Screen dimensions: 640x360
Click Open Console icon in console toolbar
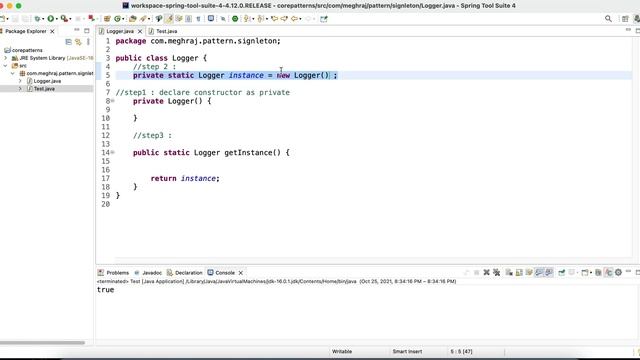point(584,272)
